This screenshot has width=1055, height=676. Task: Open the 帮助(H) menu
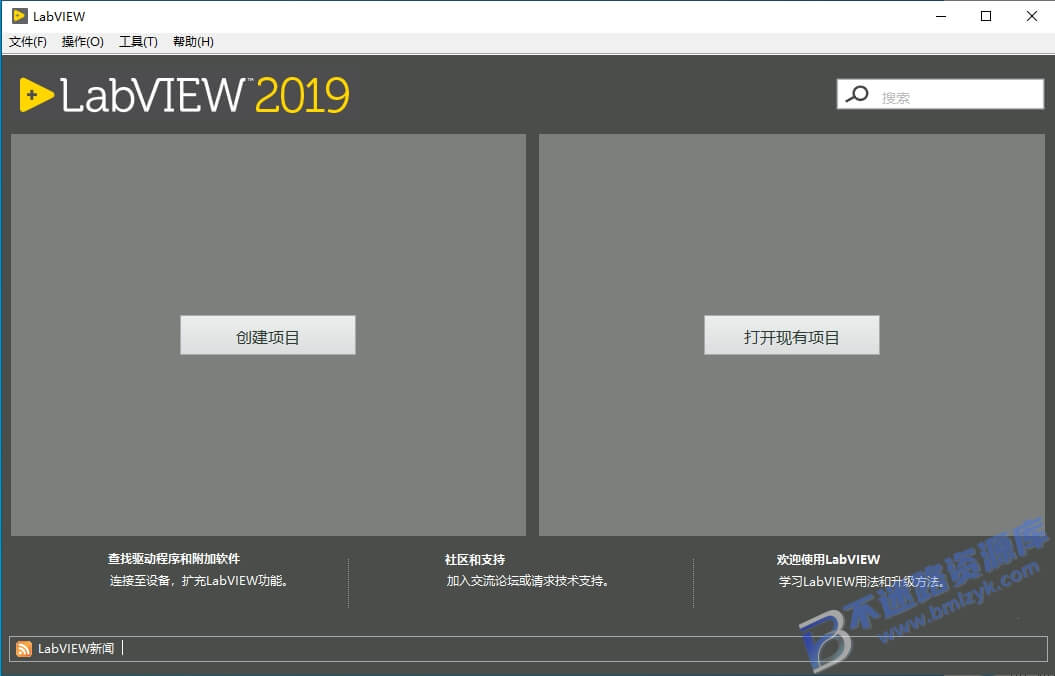(193, 42)
